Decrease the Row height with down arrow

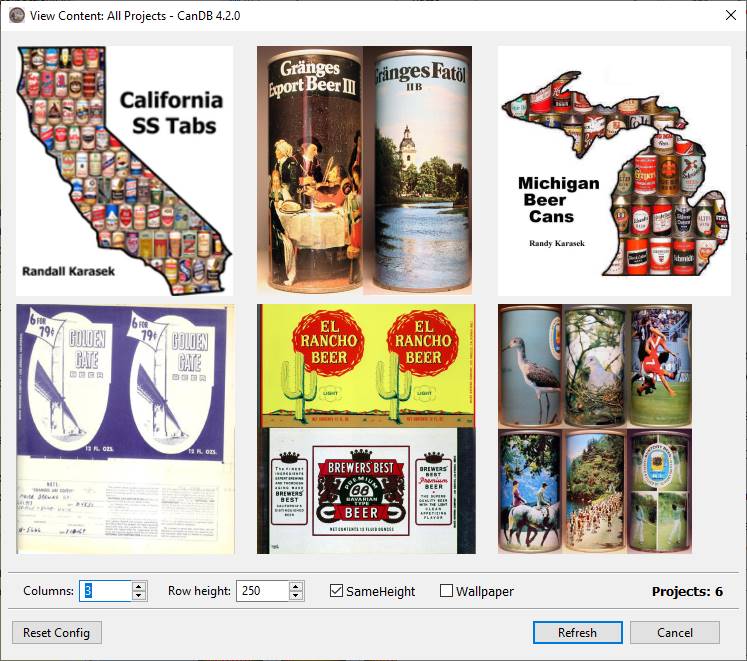coord(296,596)
